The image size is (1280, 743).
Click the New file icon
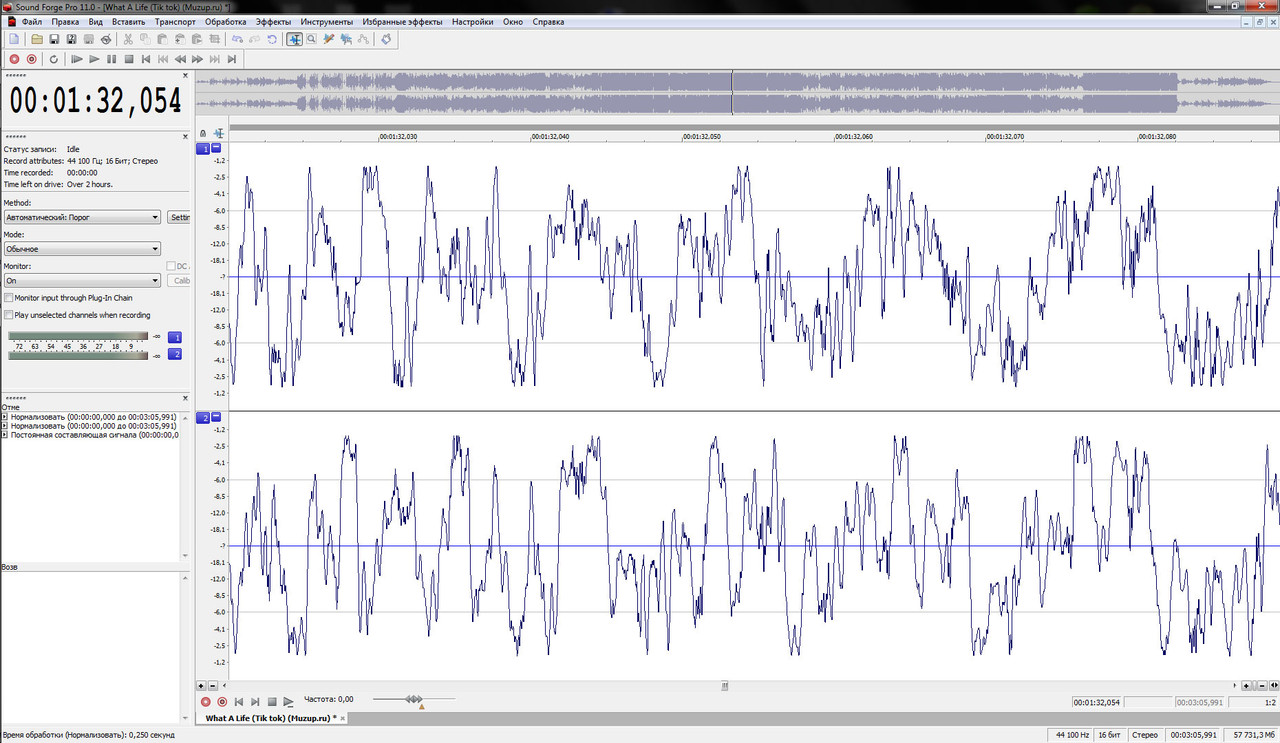[14, 39]
